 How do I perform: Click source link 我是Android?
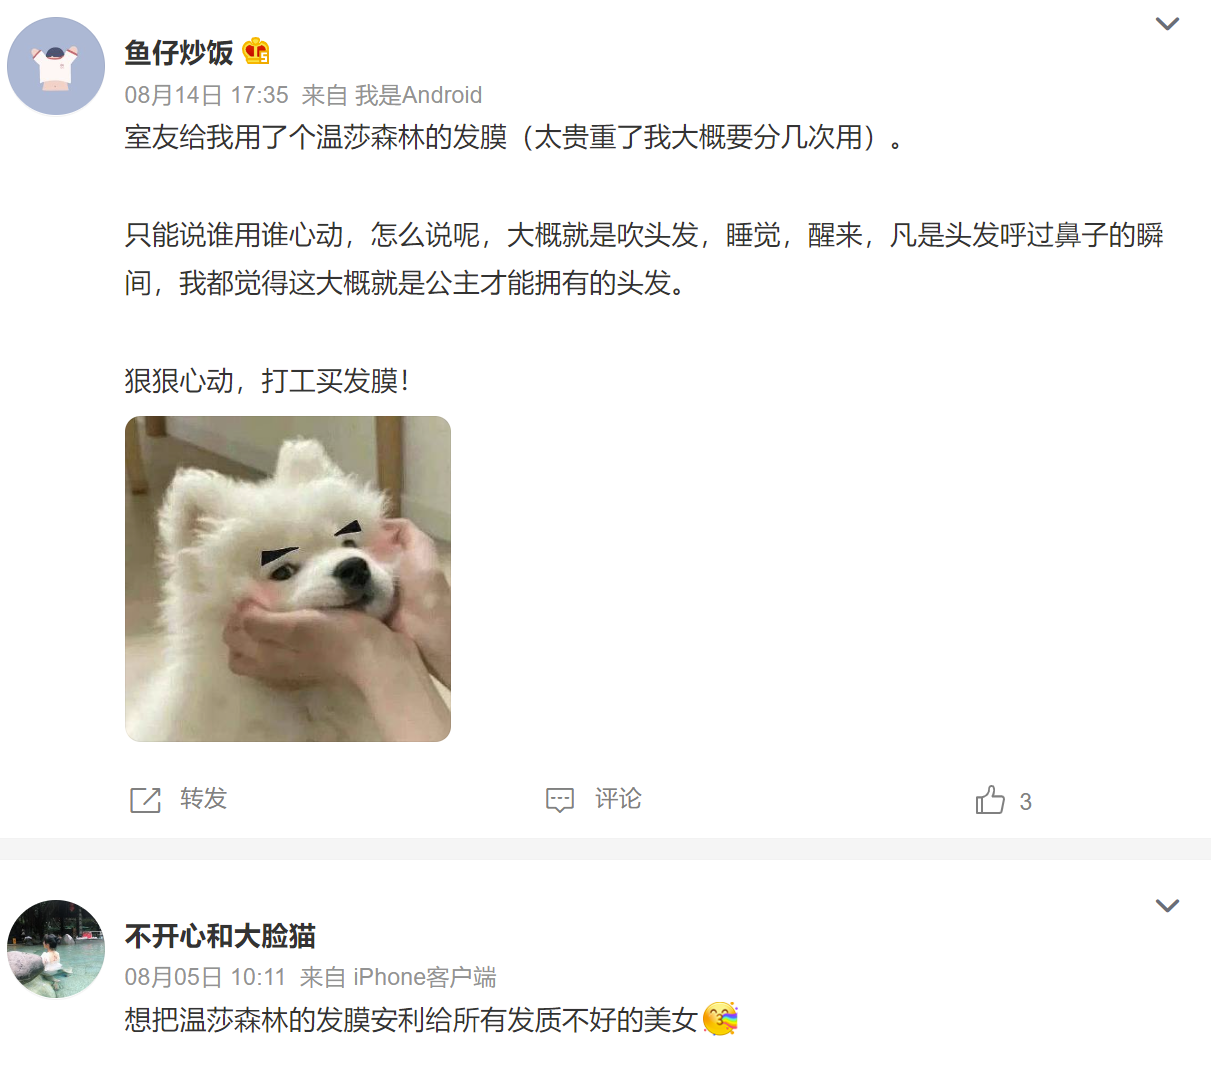(419, 95)
